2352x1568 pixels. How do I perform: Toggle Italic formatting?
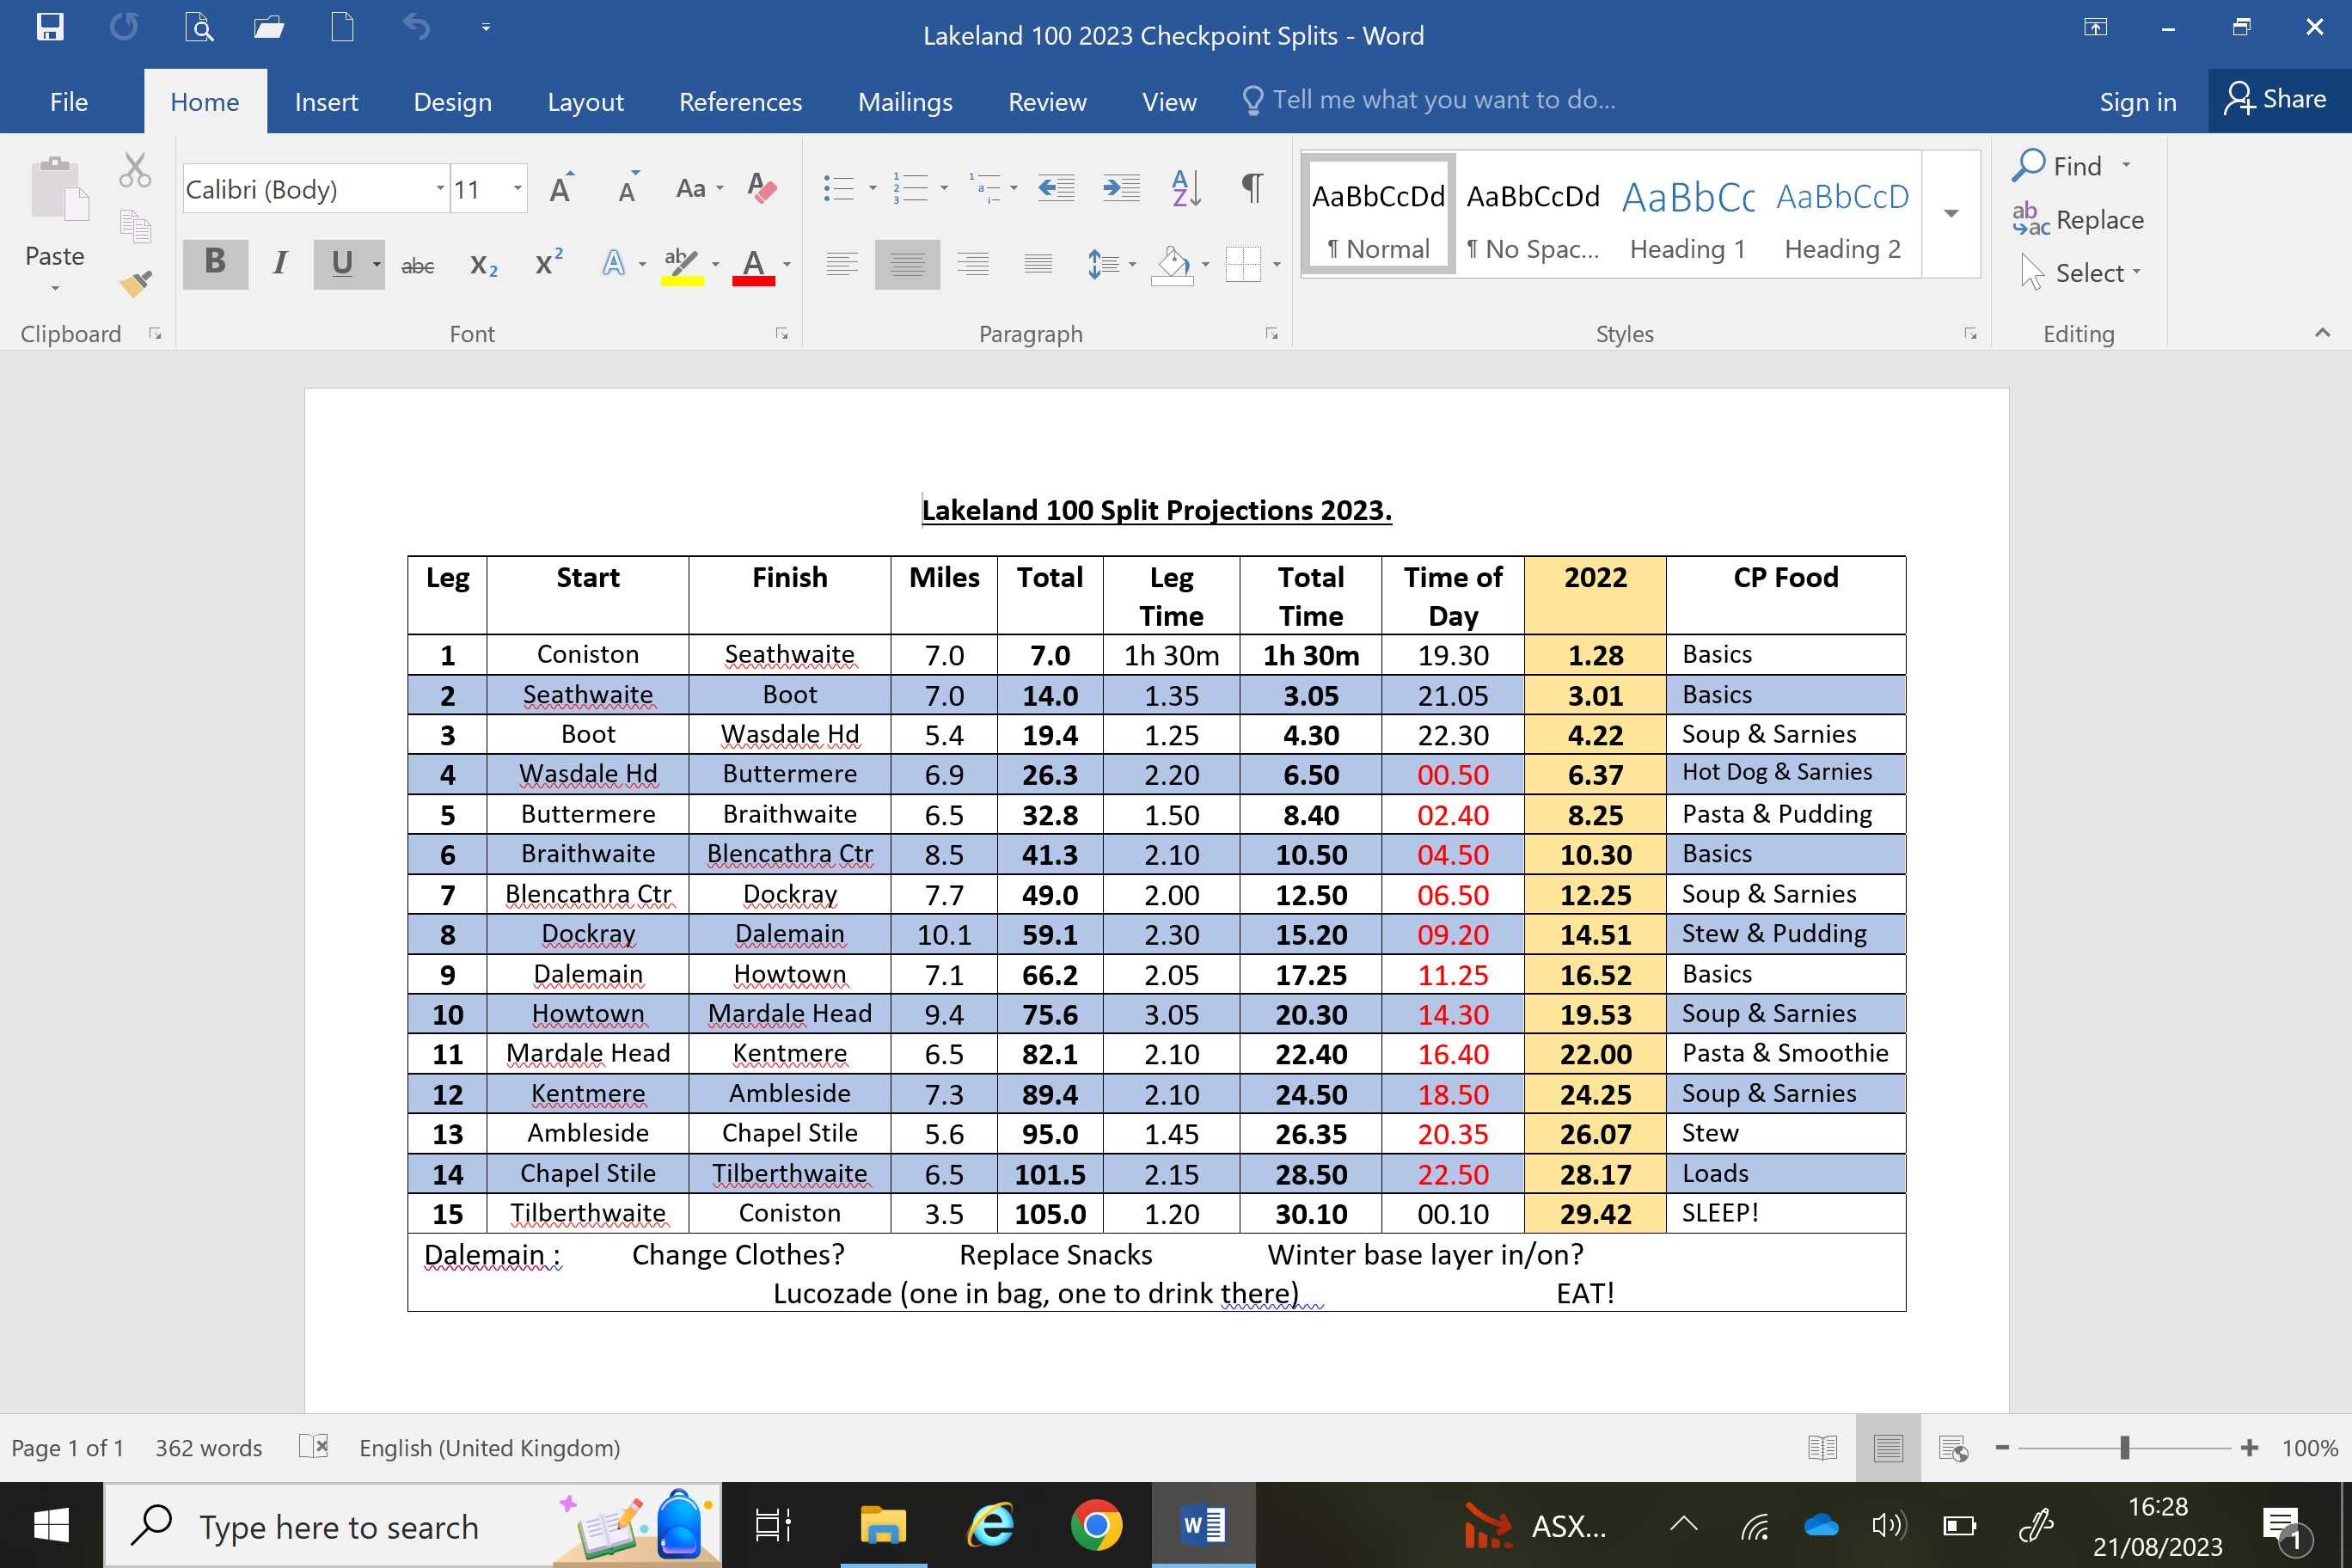280,264
